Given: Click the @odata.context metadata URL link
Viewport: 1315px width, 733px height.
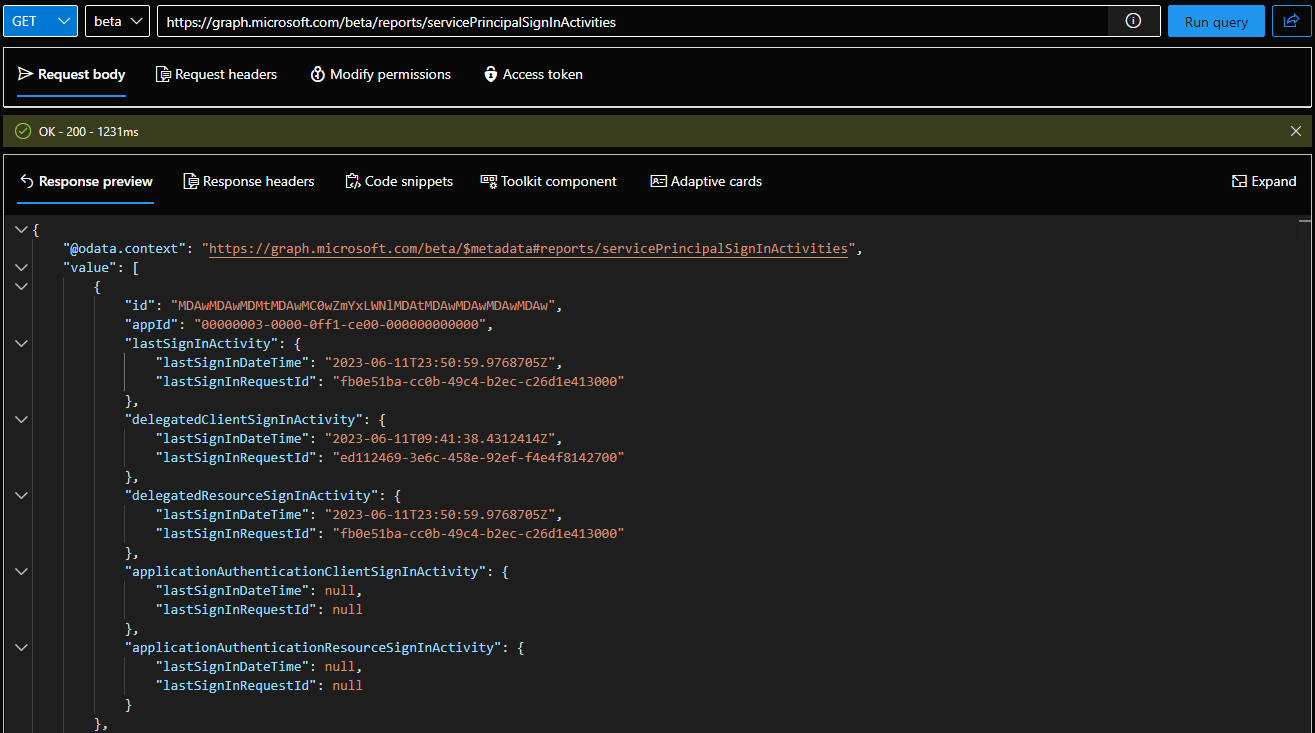Looking at the screenshot, I should (527, 248).
